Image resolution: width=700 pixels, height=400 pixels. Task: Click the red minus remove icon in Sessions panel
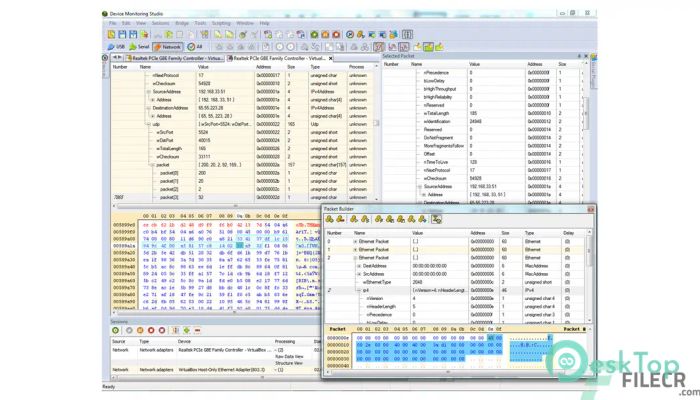(x=197, y=331)
